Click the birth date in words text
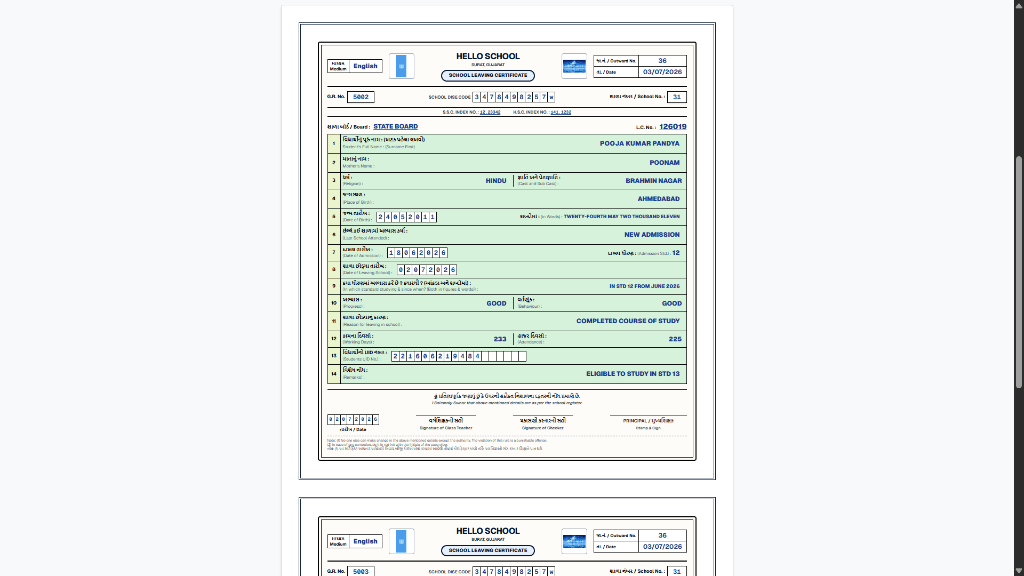Viewport: 1024px width, 576px height. [x=622, y=216]
